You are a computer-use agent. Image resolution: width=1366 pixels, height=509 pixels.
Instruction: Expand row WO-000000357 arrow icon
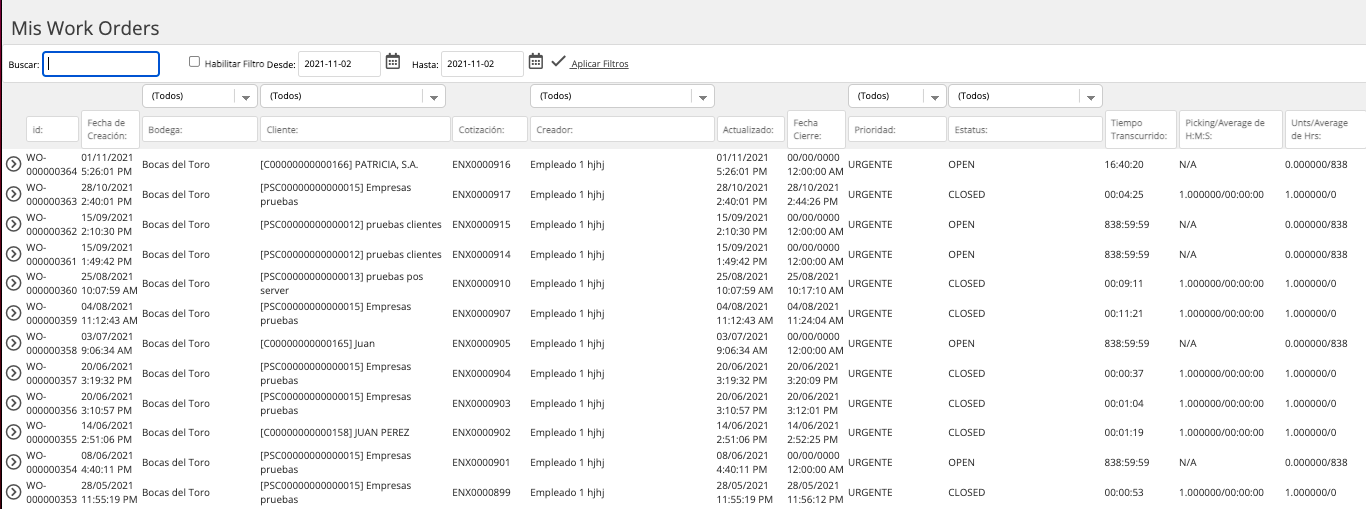tap(13, 373)
